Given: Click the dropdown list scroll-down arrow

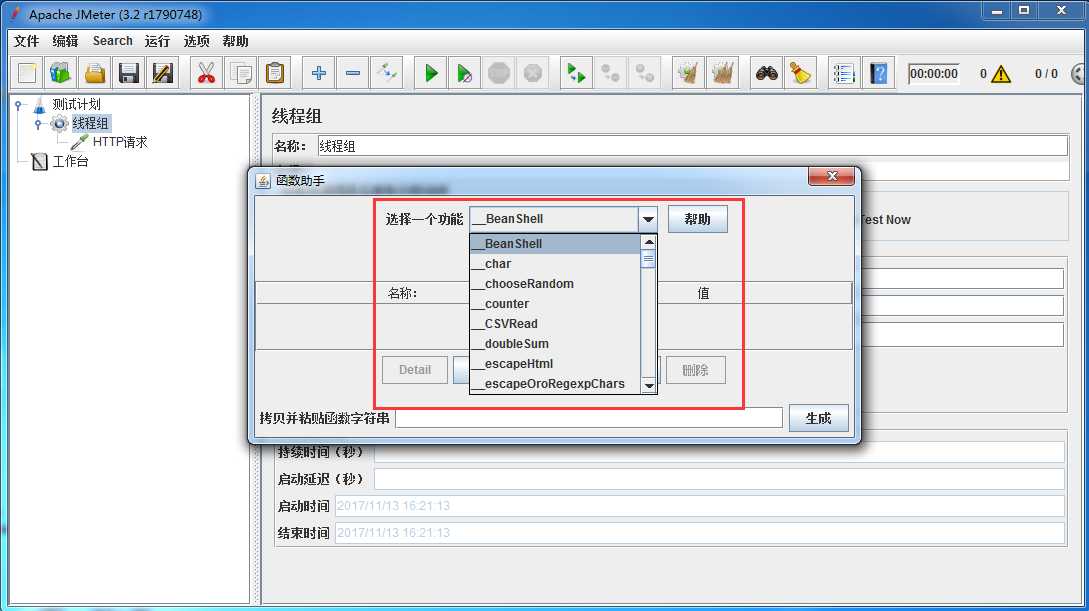Looking at the screenshot, I should [x=649, y=385].
